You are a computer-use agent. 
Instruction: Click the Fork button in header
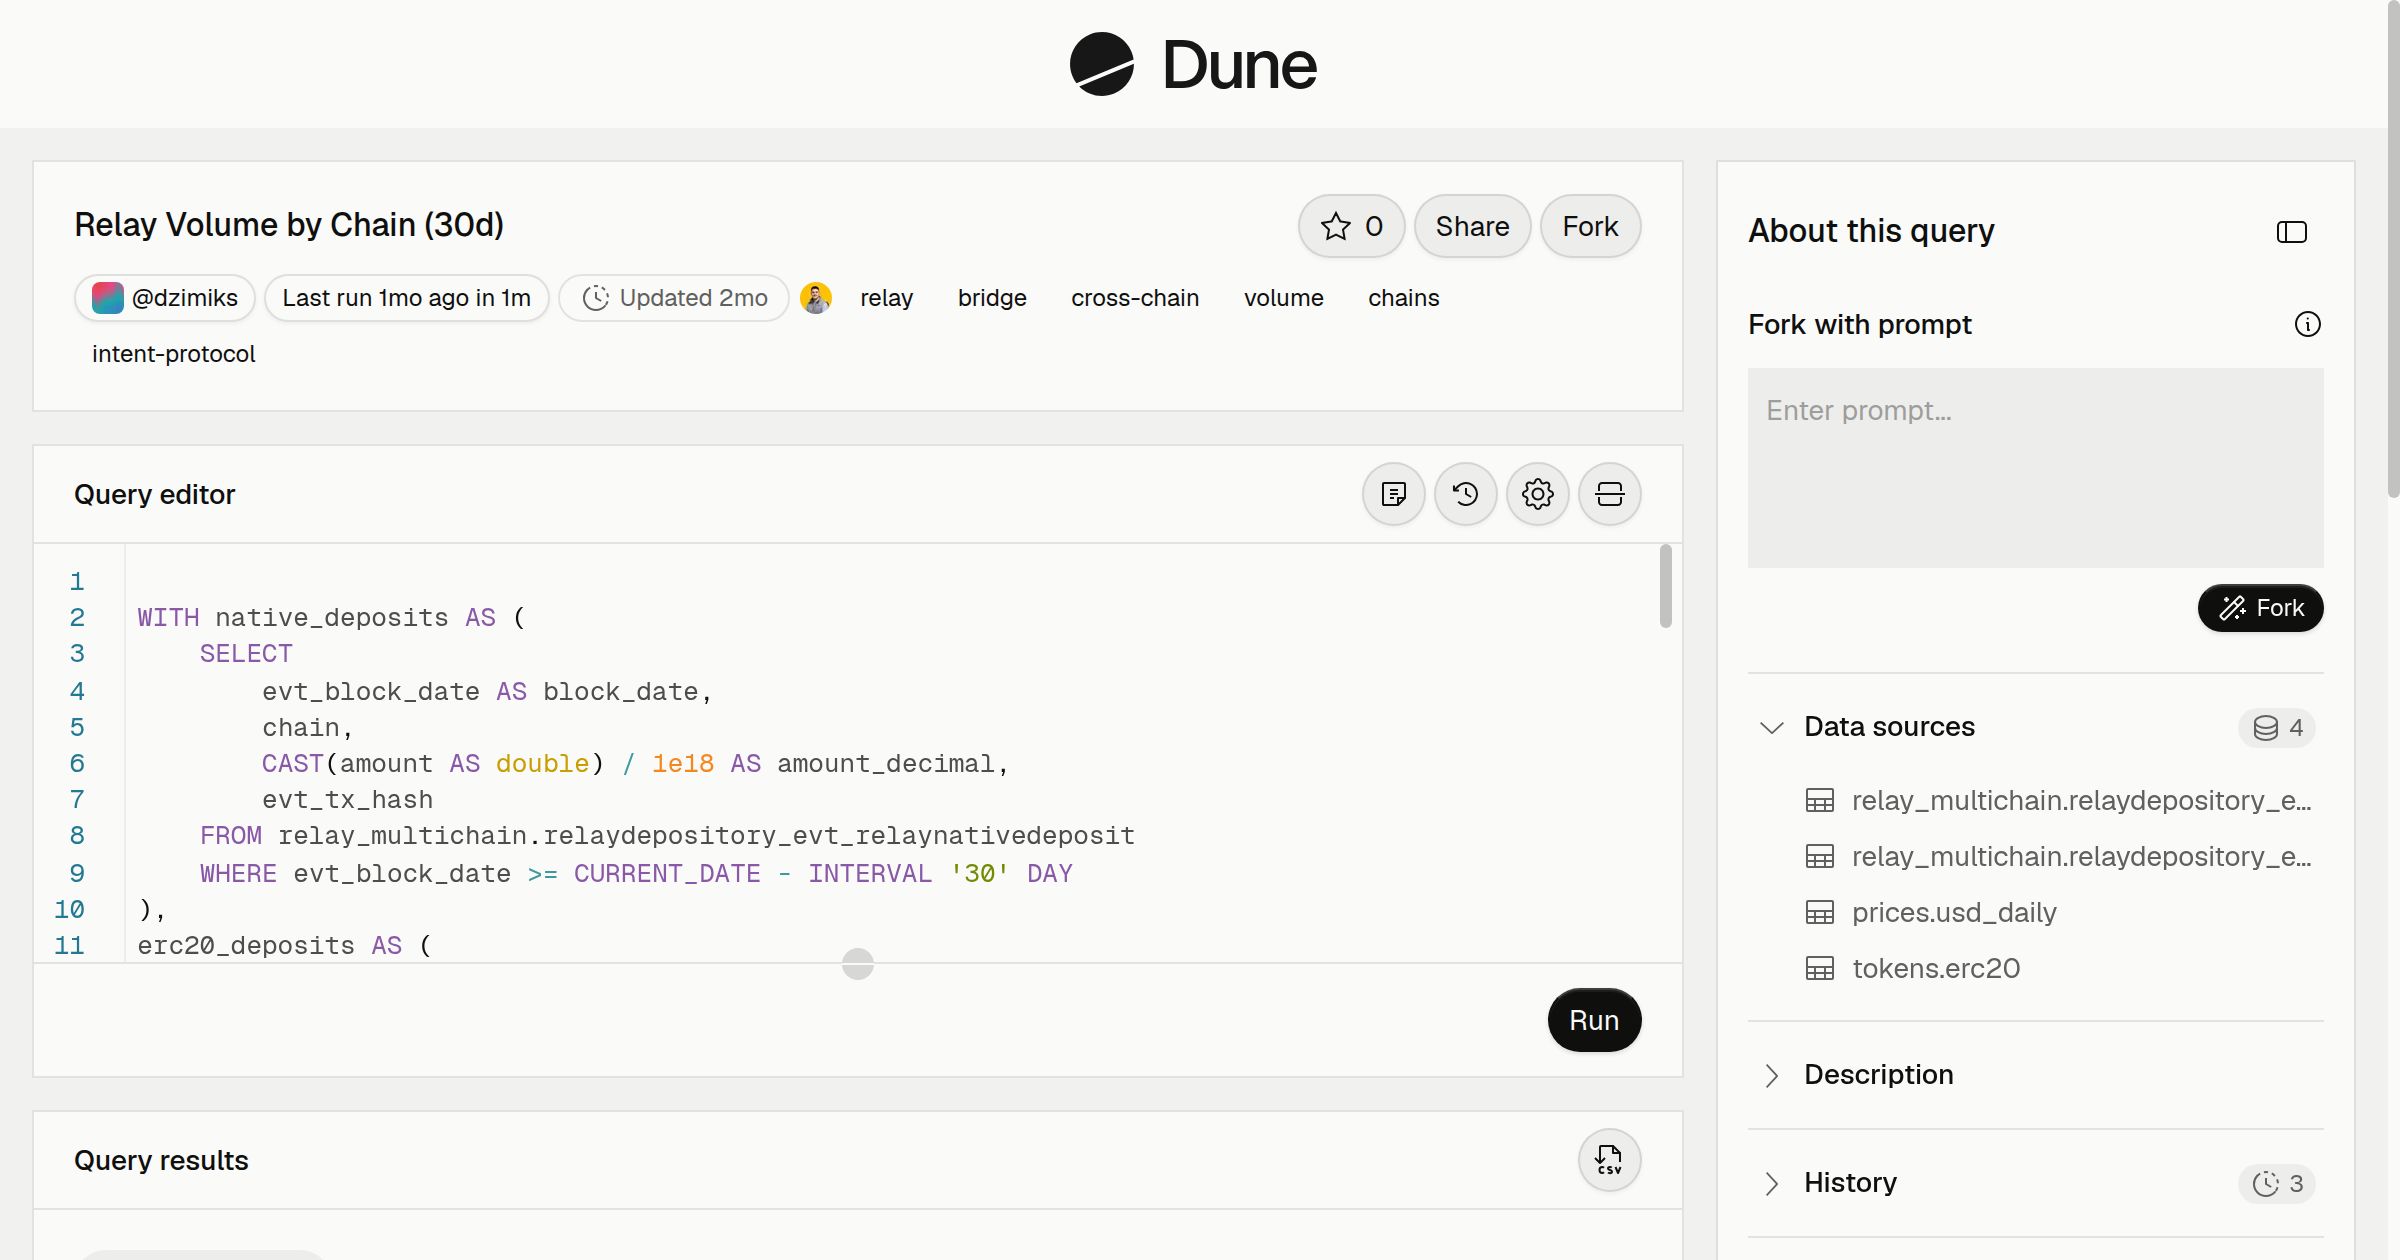click(1590, 226)
